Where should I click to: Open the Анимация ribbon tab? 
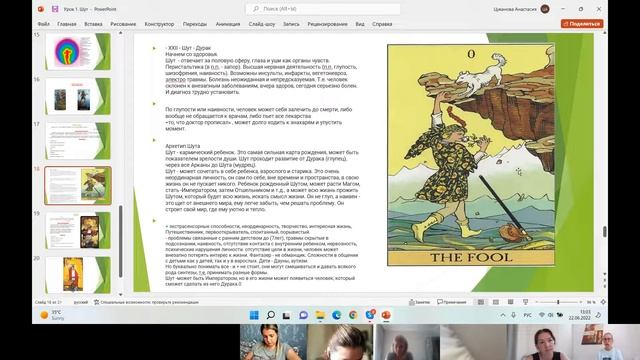click(228, 24)
